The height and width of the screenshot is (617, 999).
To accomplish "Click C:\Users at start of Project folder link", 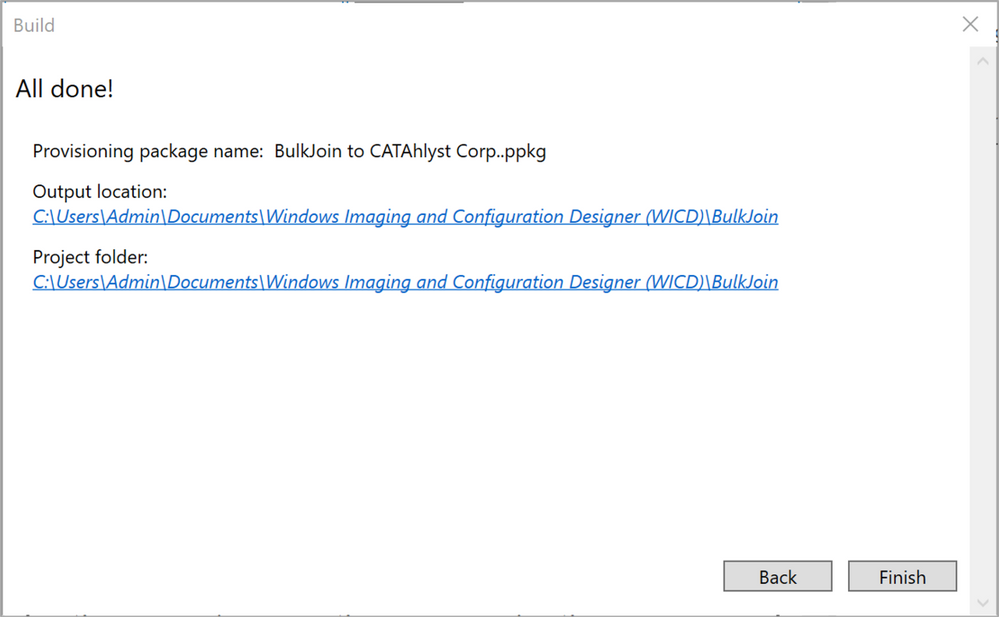I will (66, 282).
